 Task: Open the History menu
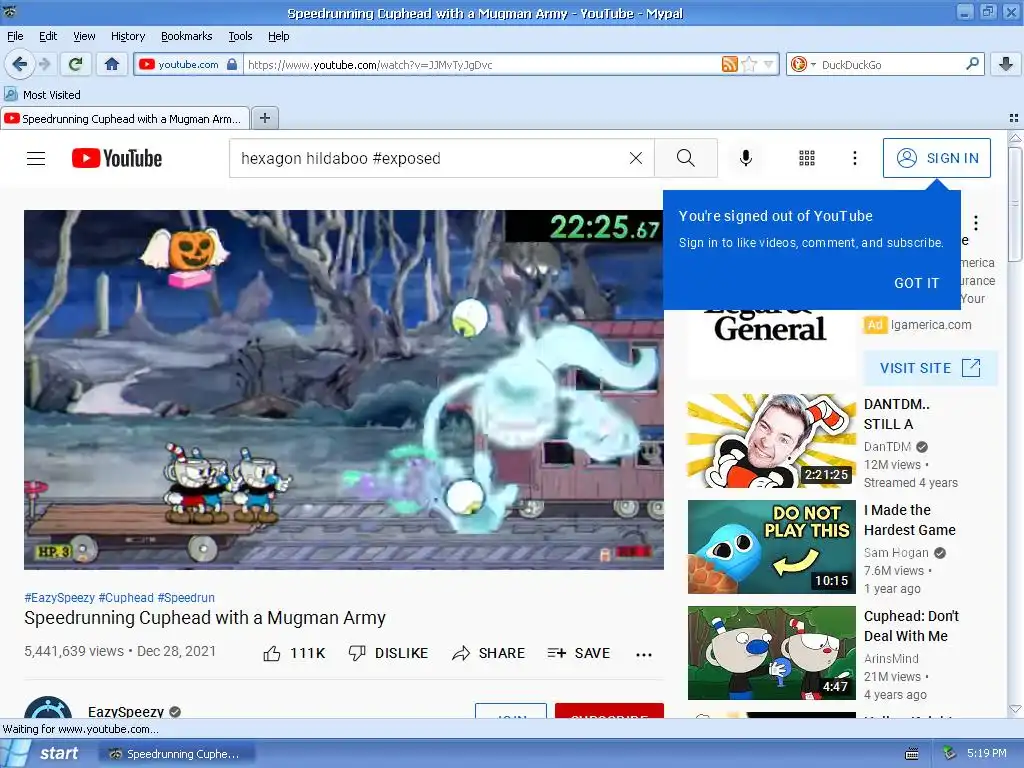pos(127,36)
